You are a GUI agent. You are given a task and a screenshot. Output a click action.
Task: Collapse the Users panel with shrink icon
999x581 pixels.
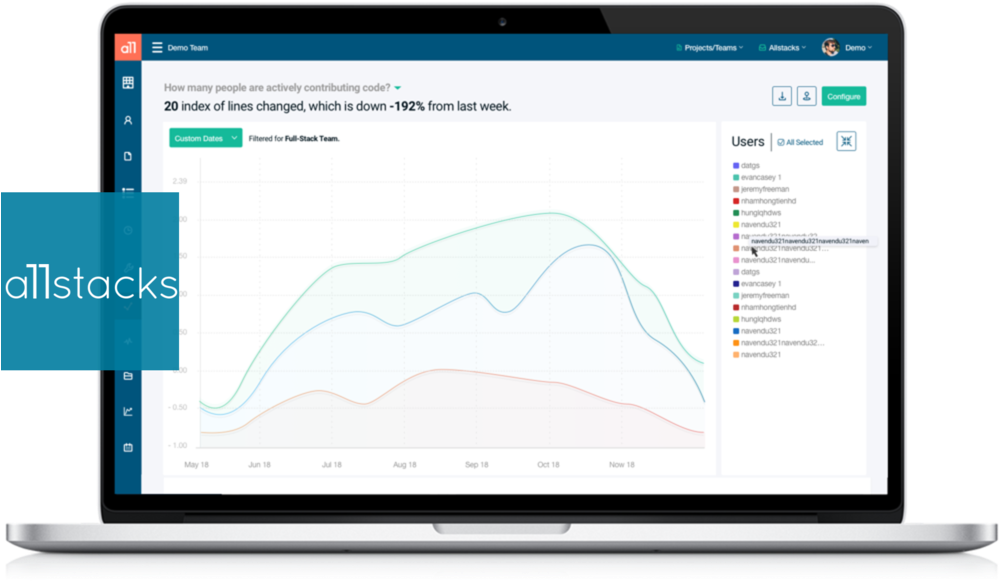(846, 141)
